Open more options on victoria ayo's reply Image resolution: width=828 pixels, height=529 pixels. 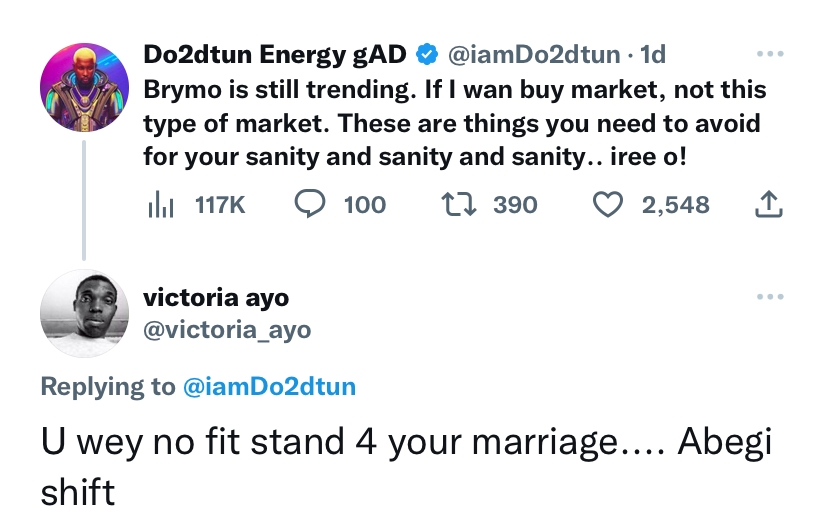768,297
